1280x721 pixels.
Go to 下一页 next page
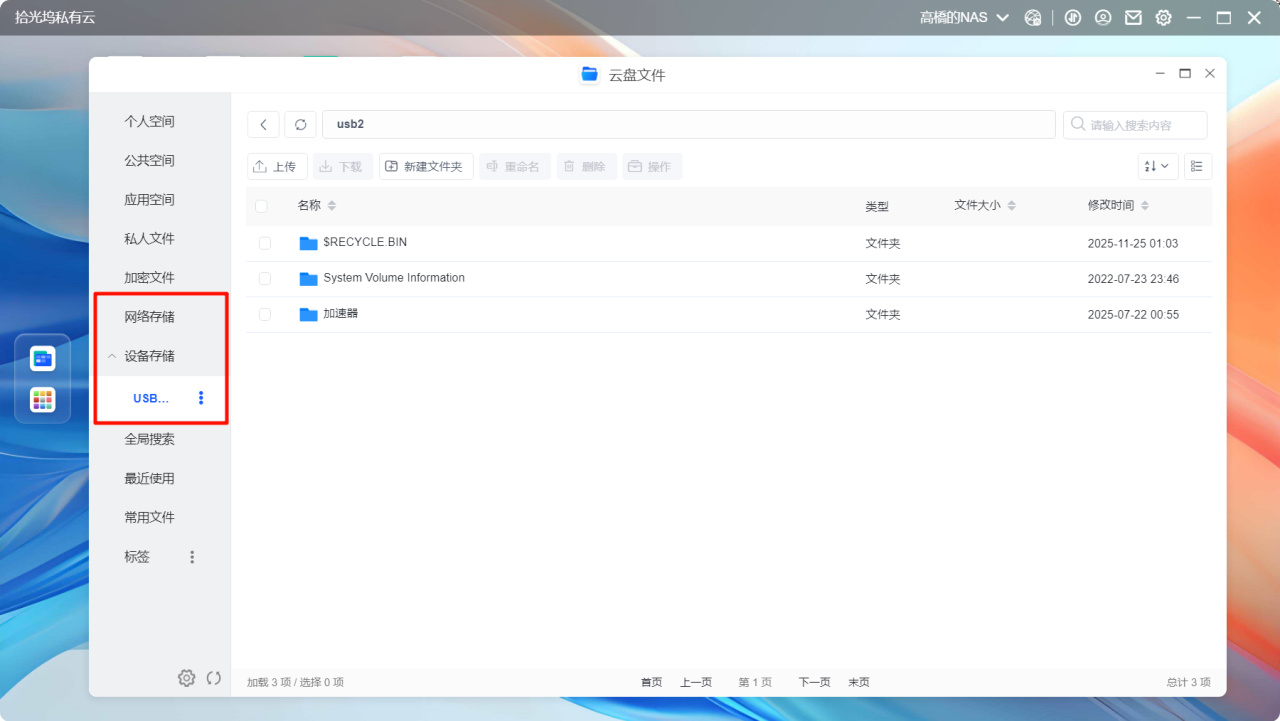(814, 682)
